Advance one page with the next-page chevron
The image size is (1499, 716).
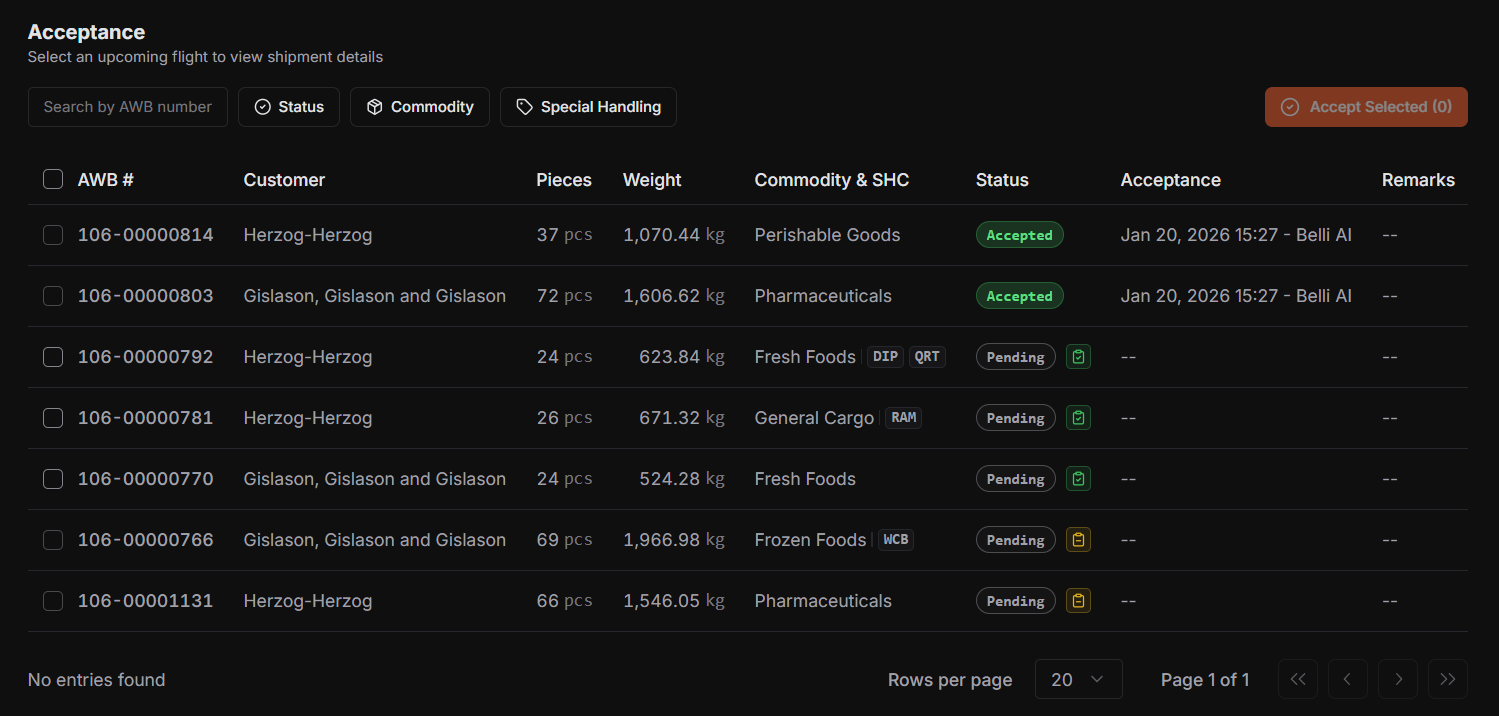click(x=1397, y=679)
